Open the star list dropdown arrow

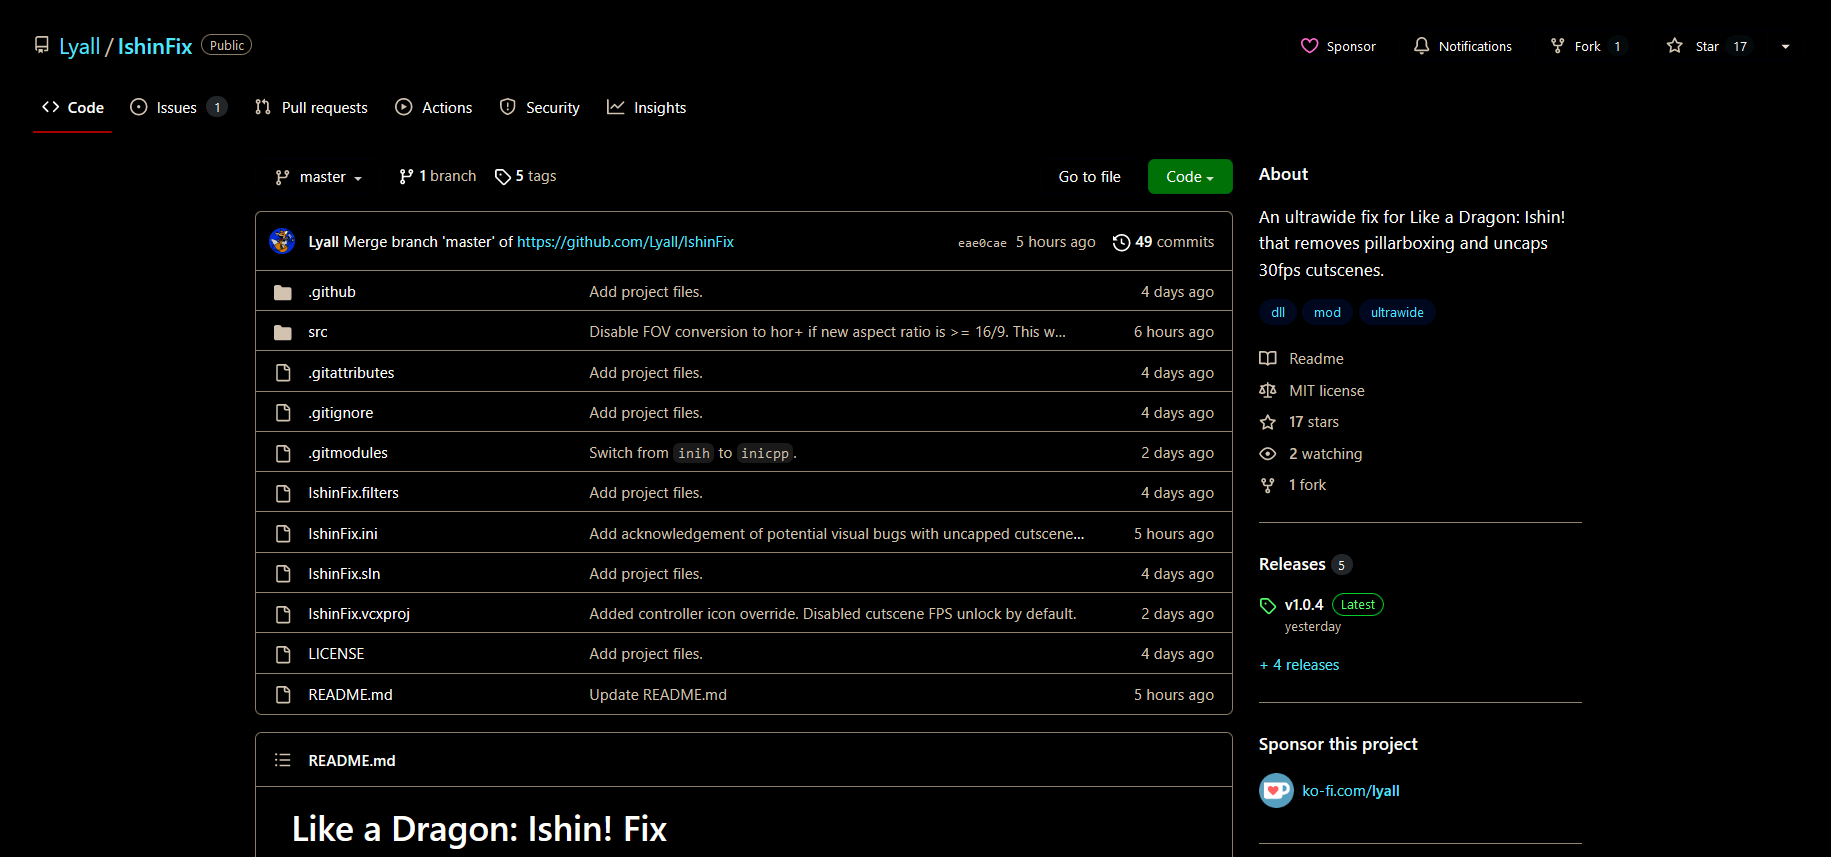pyautogui.click(x=1785, y=46)
